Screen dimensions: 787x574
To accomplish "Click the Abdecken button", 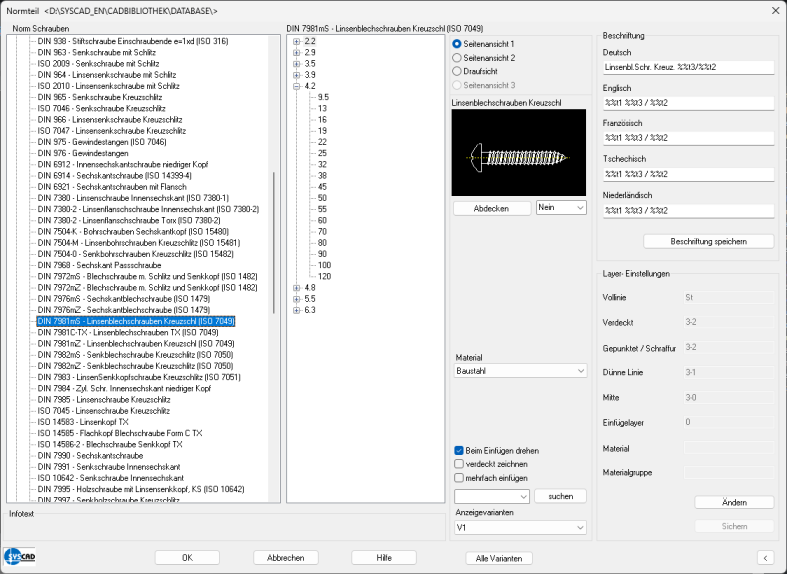I will (492, 208).
